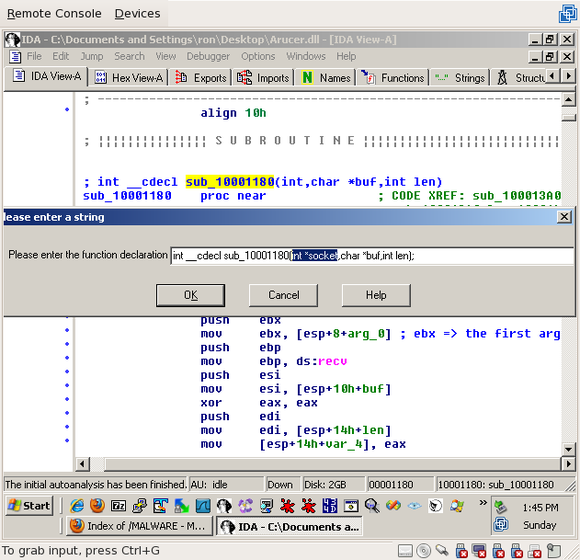Launch Firefox from the quick launch bar

[x=98, y=505]
